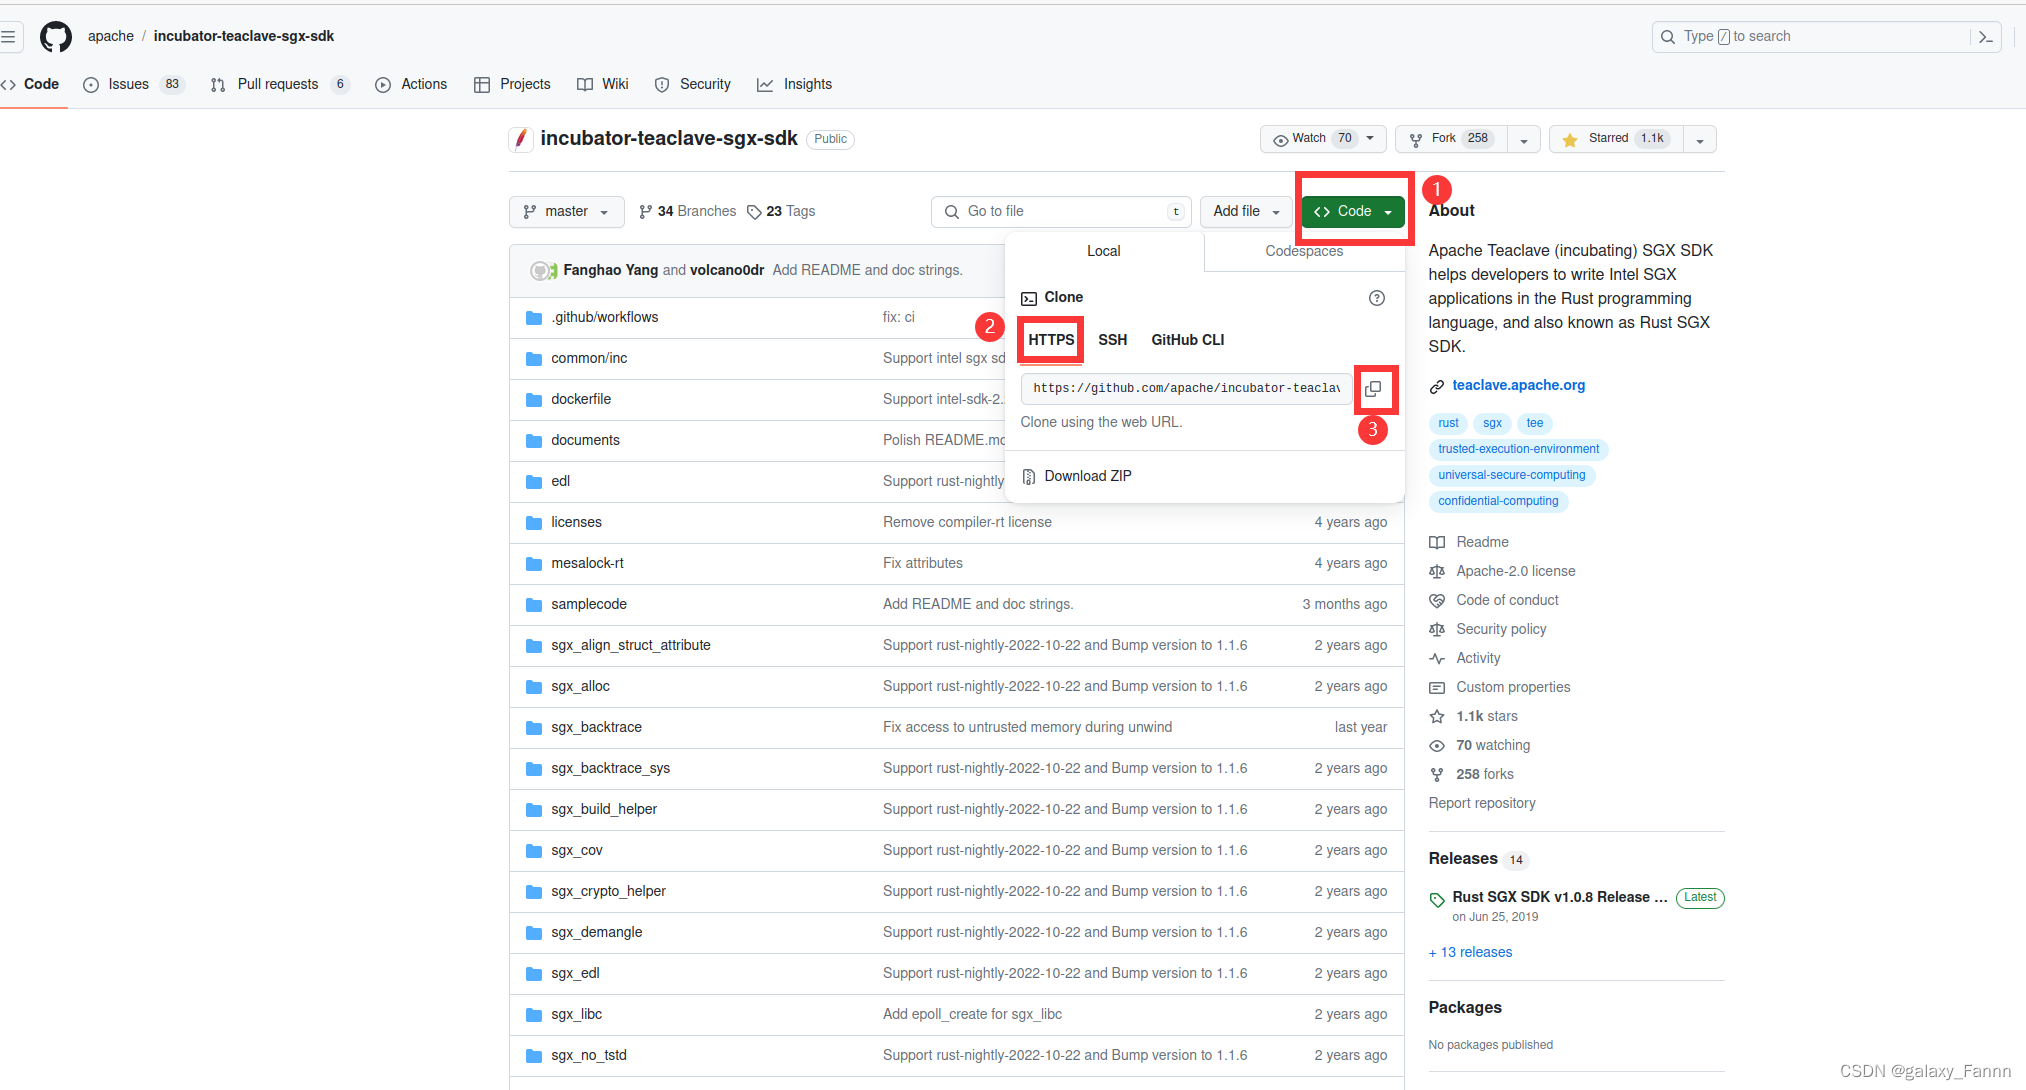Click the sgx_alloc folder icon
The width and height of the screenshot is (2026, 1090).
[x=534, y=687]
